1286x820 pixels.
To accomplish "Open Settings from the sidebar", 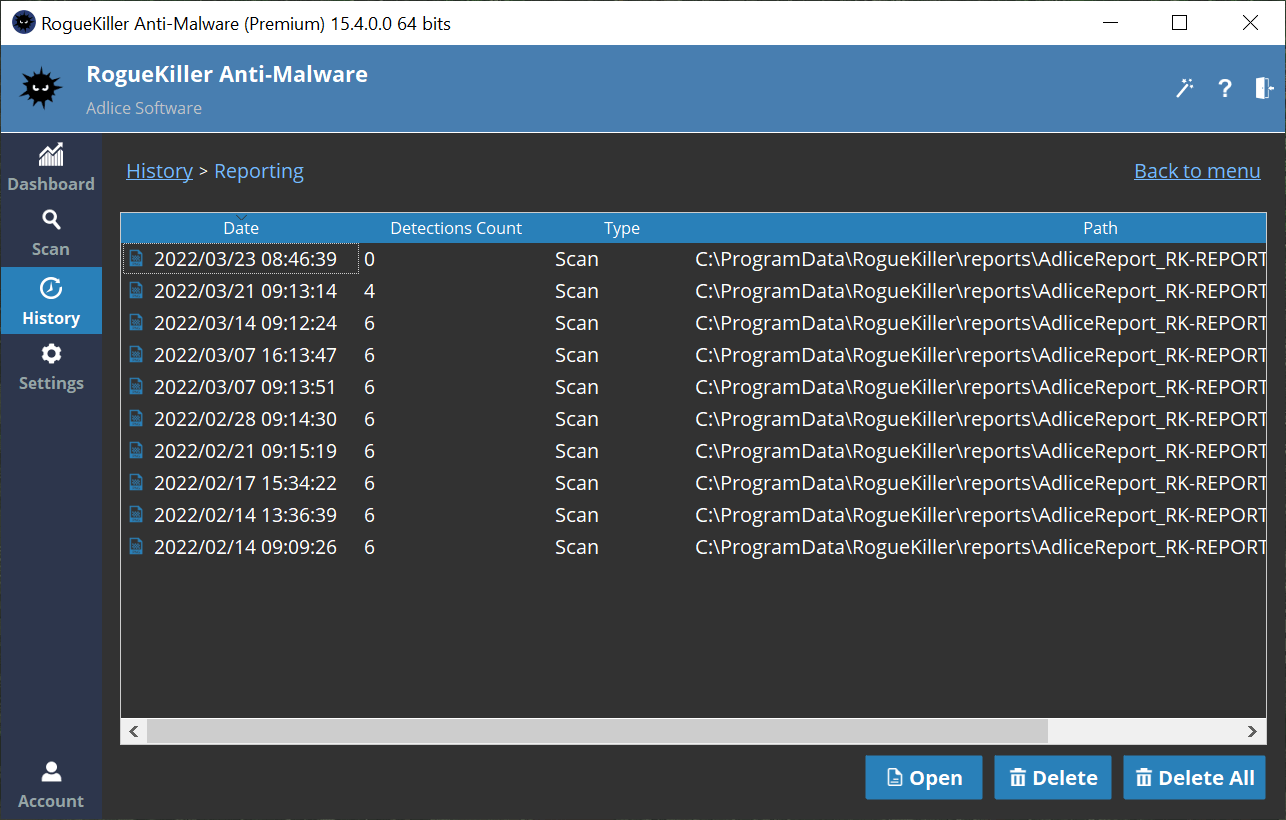I will [51, 367].
